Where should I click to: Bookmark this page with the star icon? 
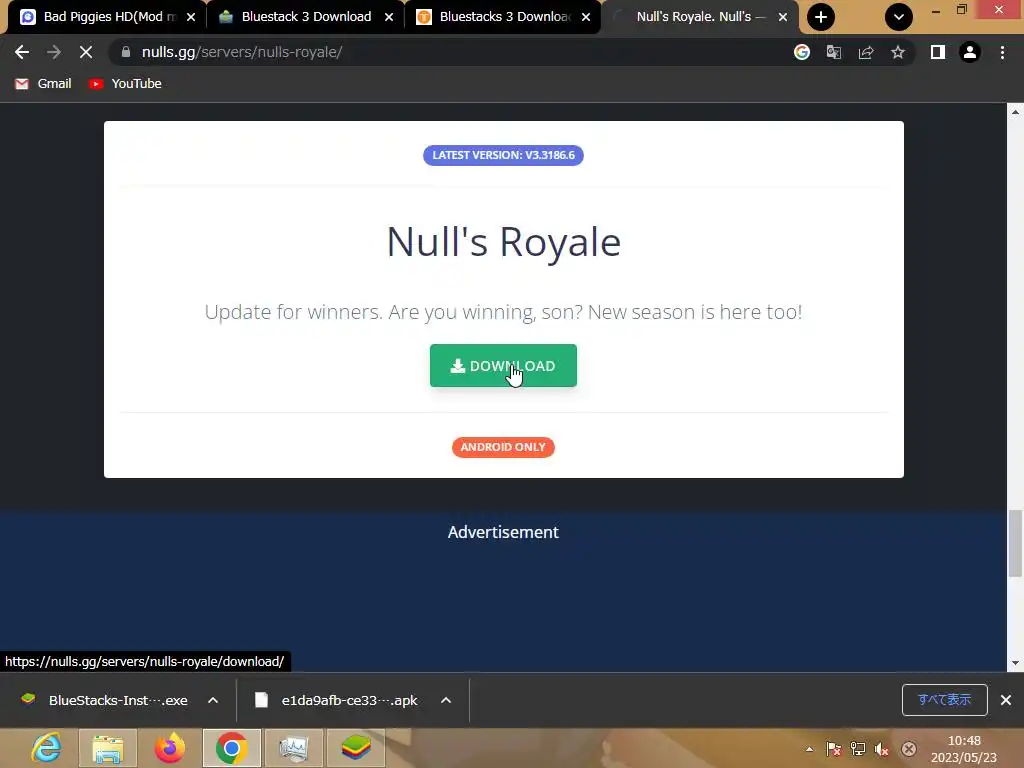coord(898,52)
